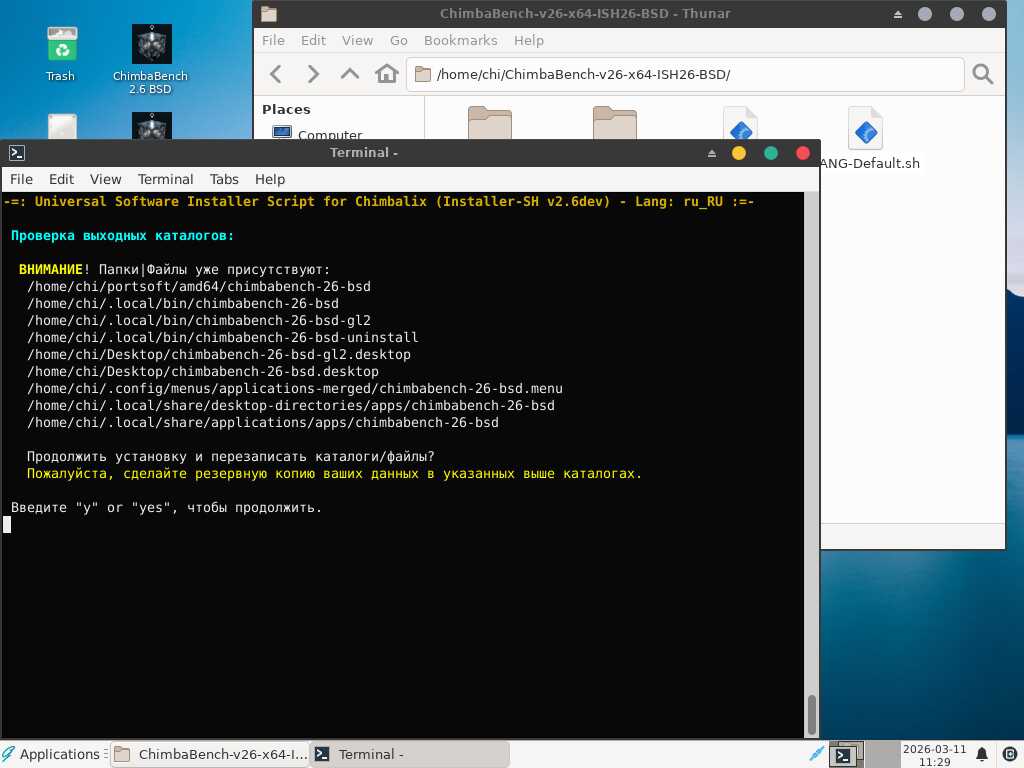Select the second folder in Thunar file view
The image size is (1024, 768).
(x=615, y=122)
